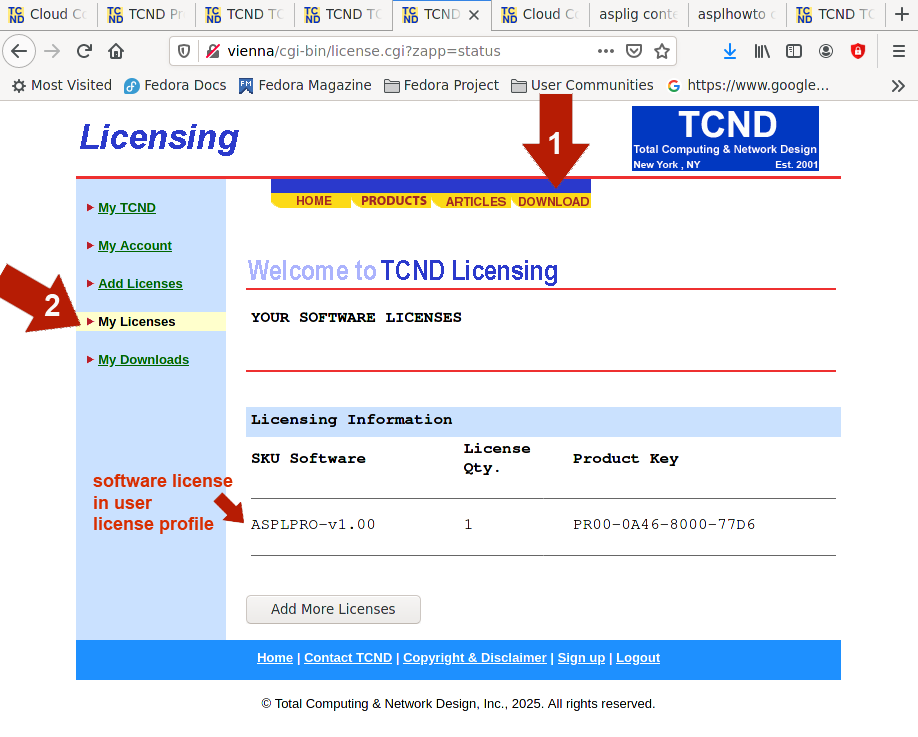
Task: Bookmark this page with star icon
Action: 661,51
